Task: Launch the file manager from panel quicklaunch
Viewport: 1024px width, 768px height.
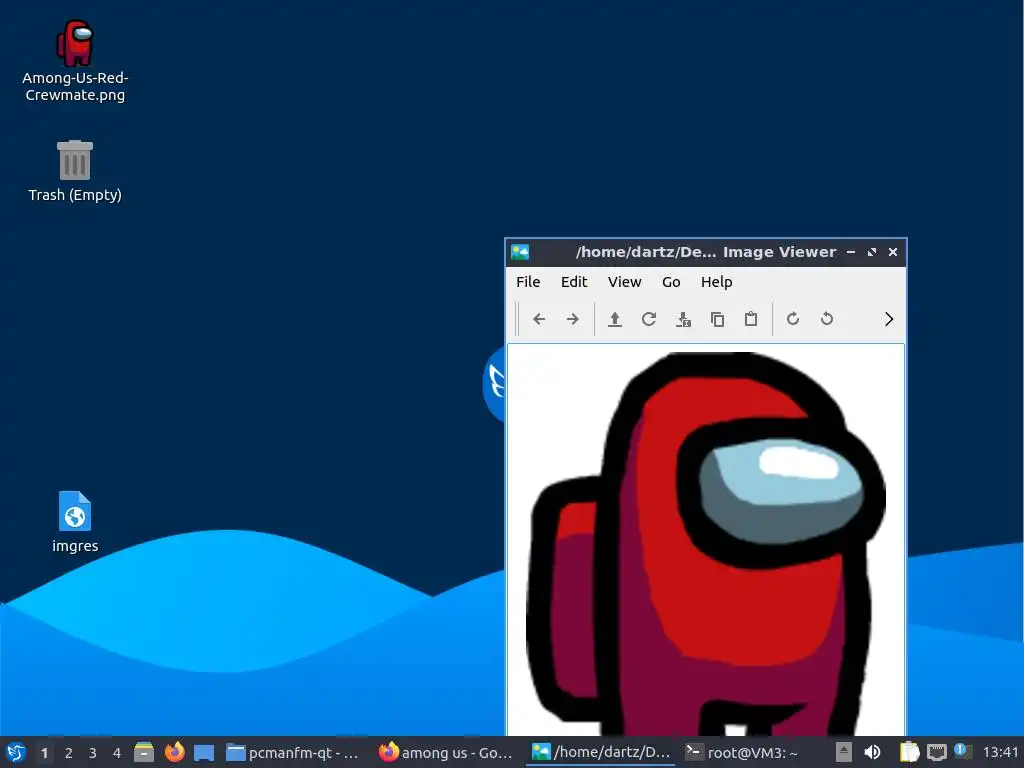Action: click(x=144, y=752)
